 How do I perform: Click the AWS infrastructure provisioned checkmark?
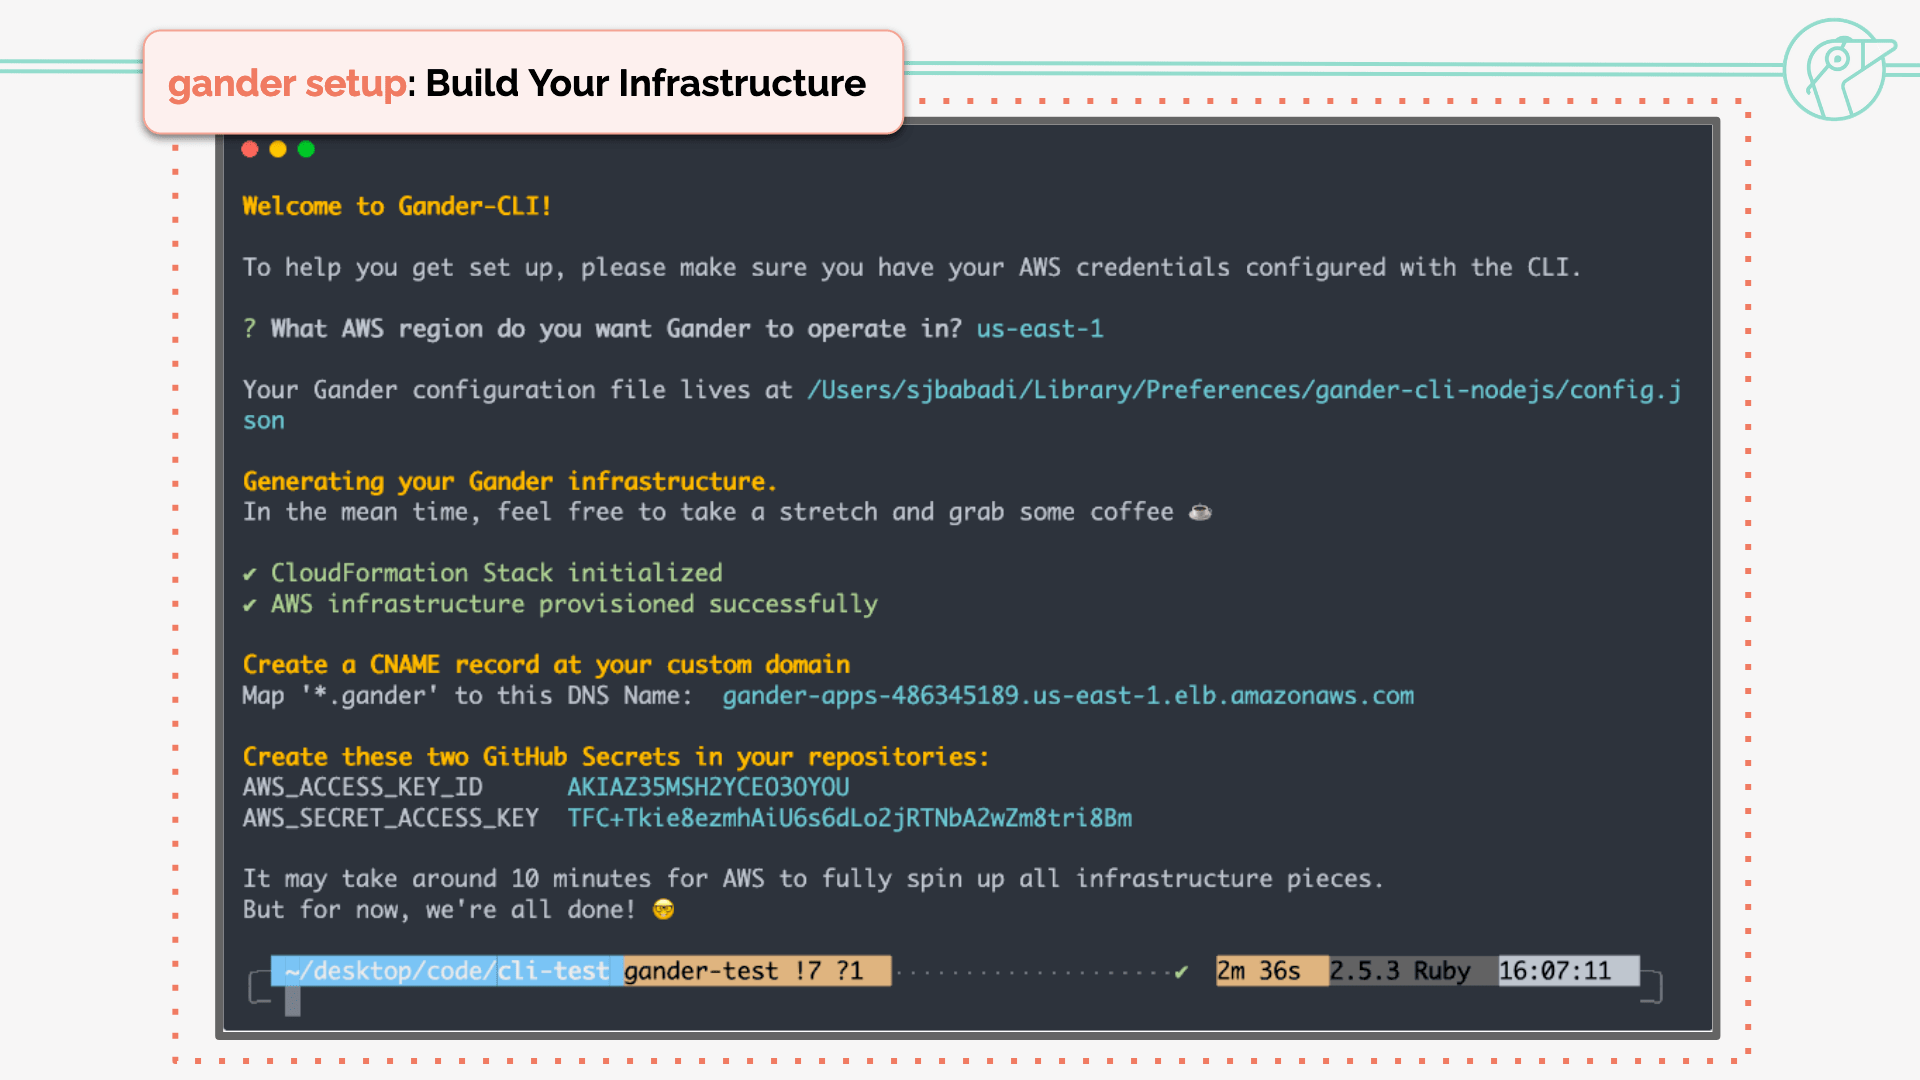(x=250, y=605)
